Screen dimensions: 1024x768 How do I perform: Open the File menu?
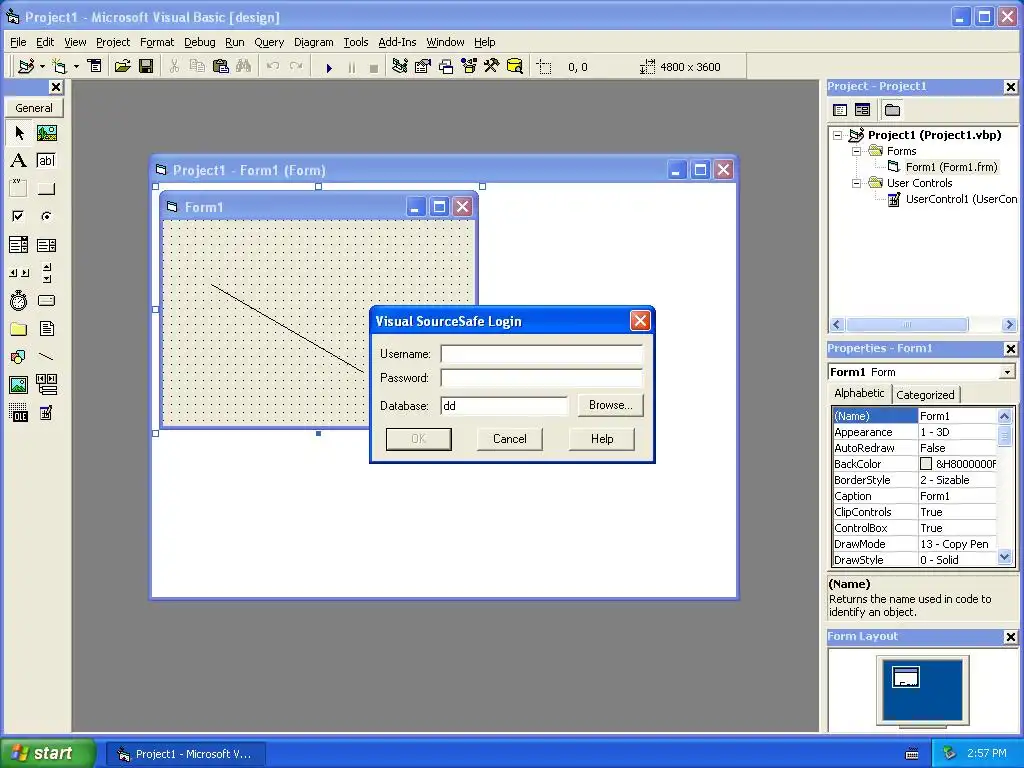pyautogui.click(x=18, y=42)
